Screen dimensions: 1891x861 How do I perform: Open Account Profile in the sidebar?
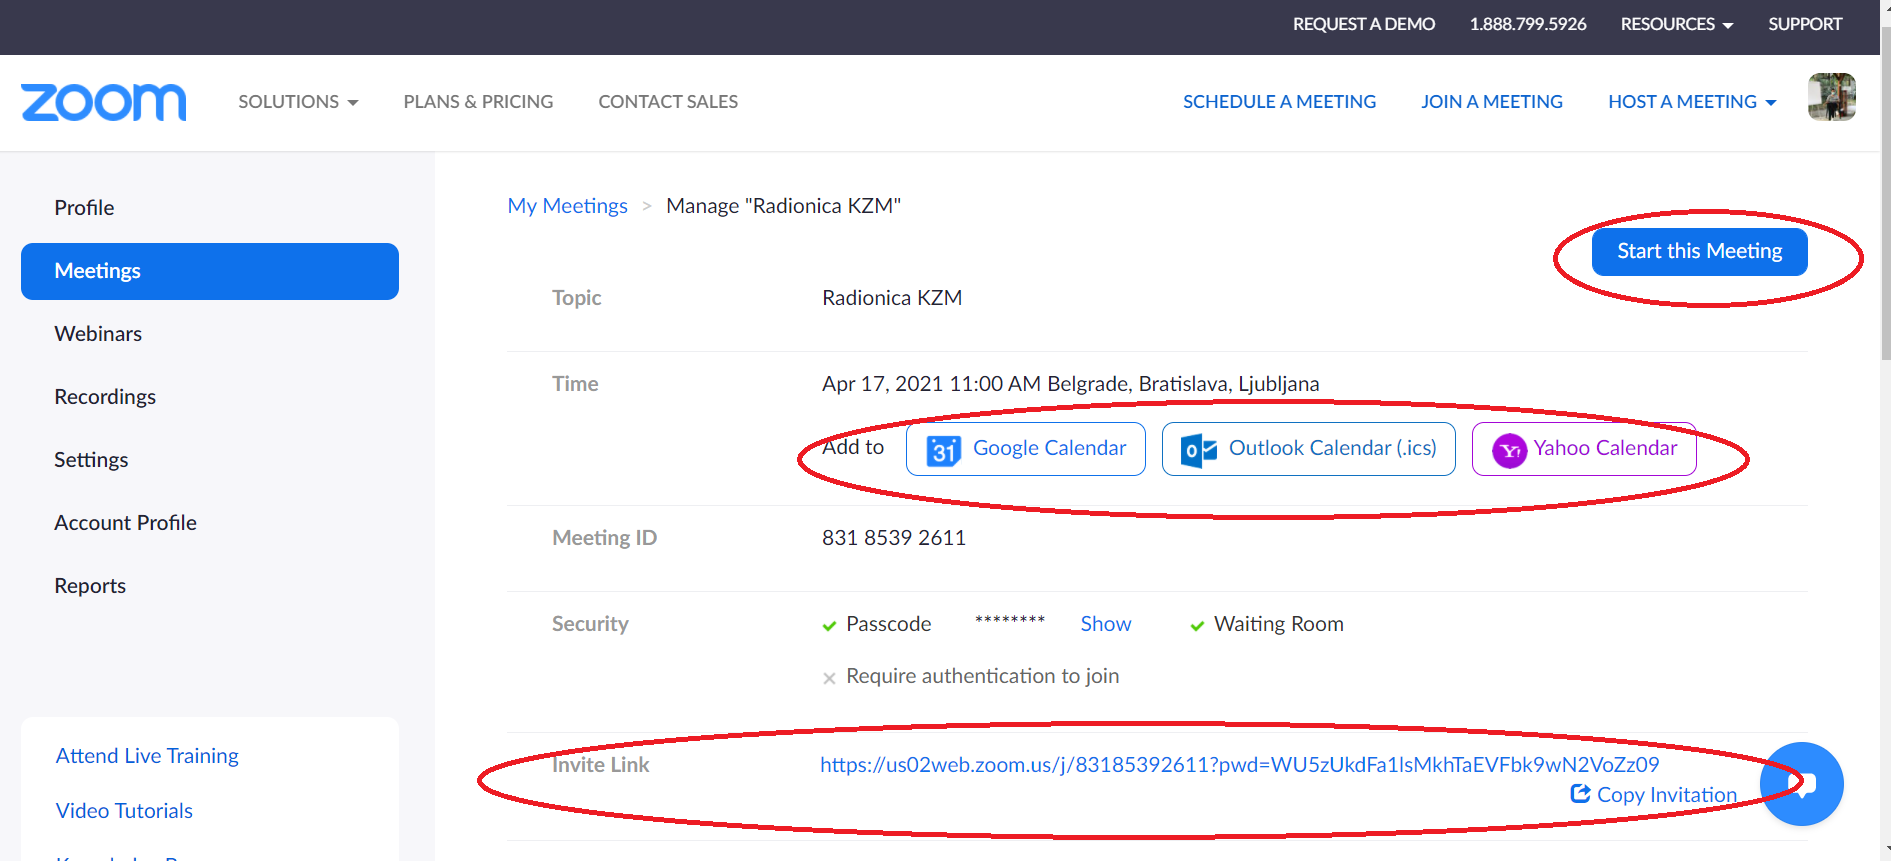click(x=210, y=523)
